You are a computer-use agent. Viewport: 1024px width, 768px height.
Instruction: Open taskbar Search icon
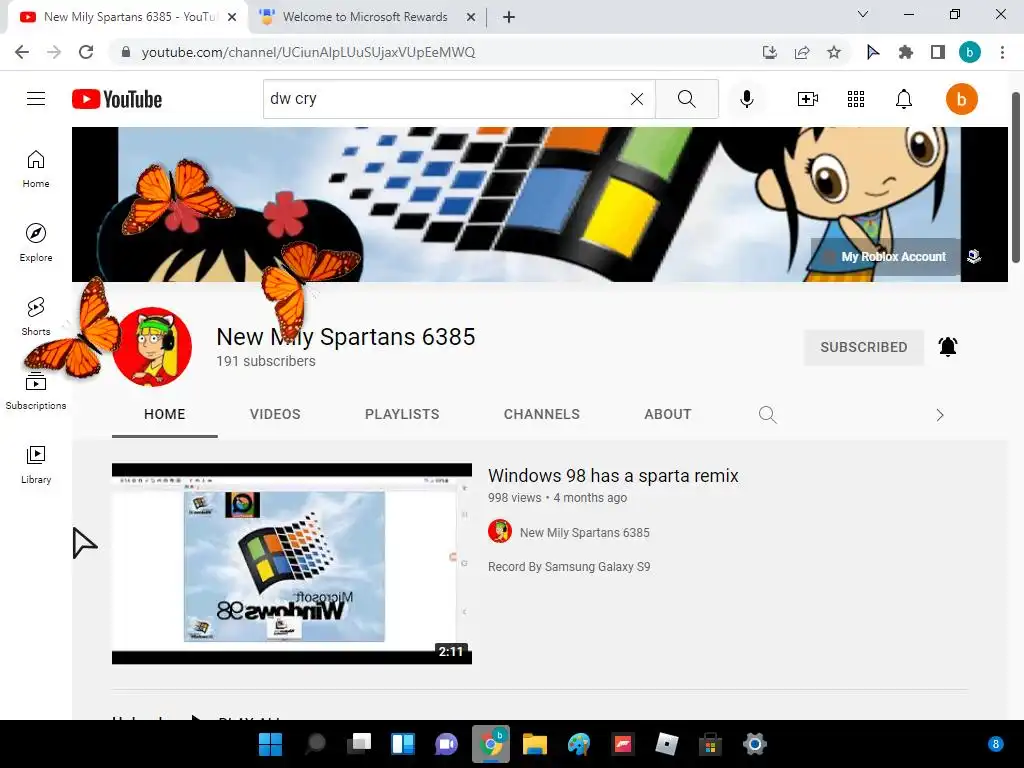[315, 744]
